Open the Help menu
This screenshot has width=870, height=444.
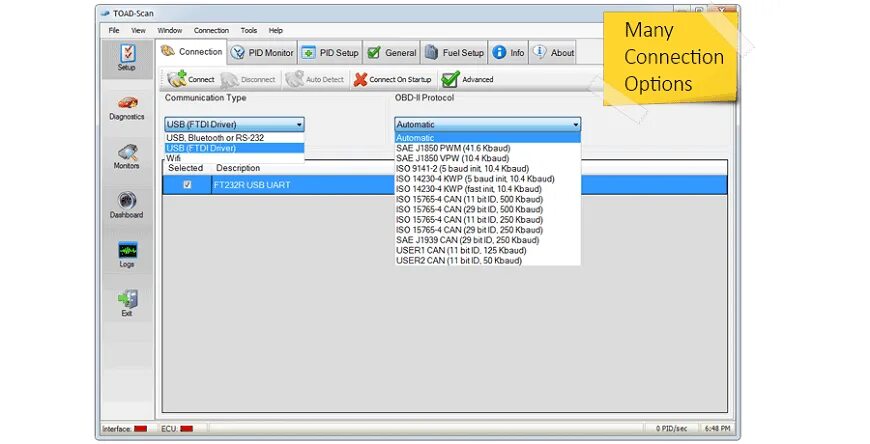pyautogui.click(x=275, y=31)
